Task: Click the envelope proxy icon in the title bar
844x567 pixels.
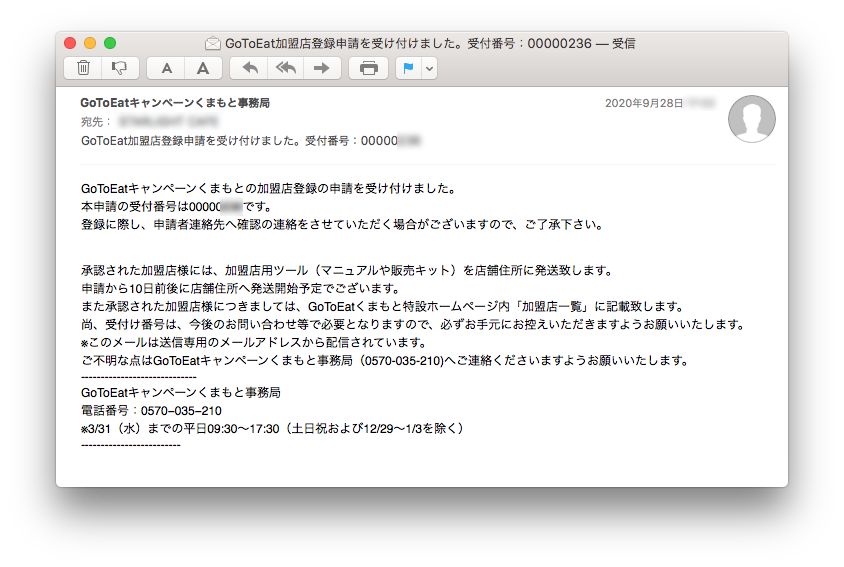Action: tap(212, 44)
